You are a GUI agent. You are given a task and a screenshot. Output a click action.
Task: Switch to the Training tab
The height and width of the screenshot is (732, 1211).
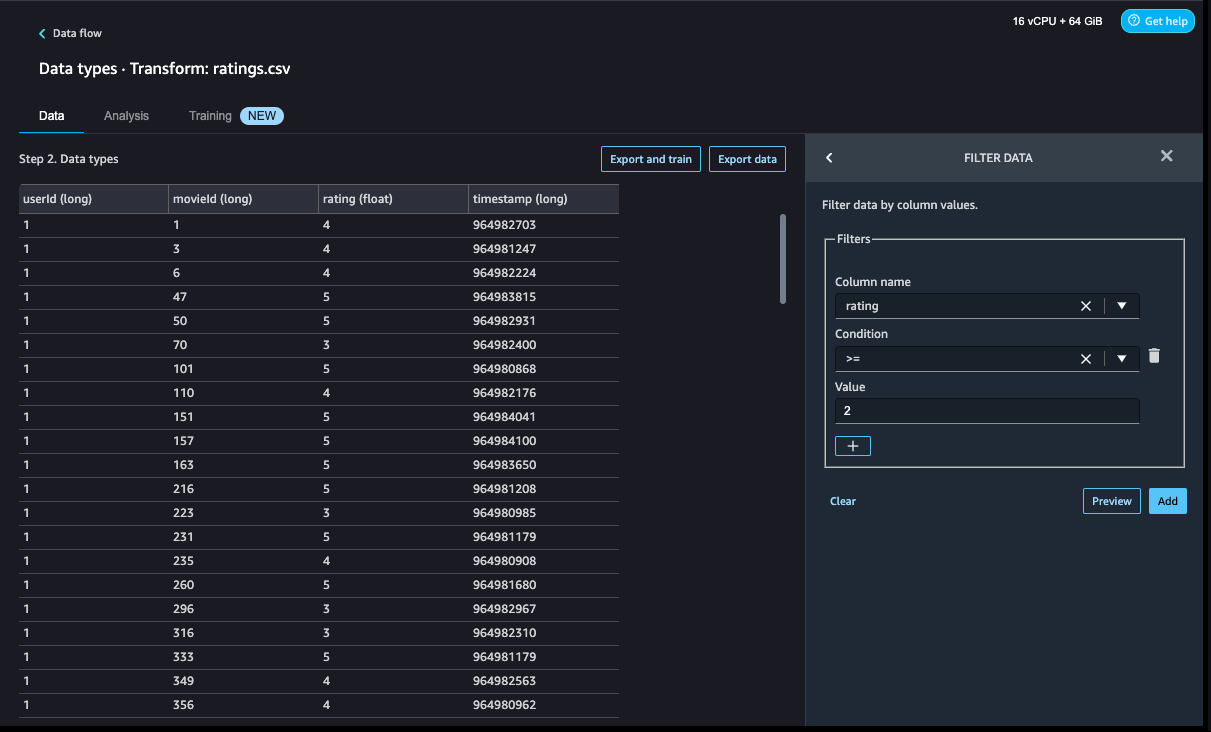pos(236,116)
